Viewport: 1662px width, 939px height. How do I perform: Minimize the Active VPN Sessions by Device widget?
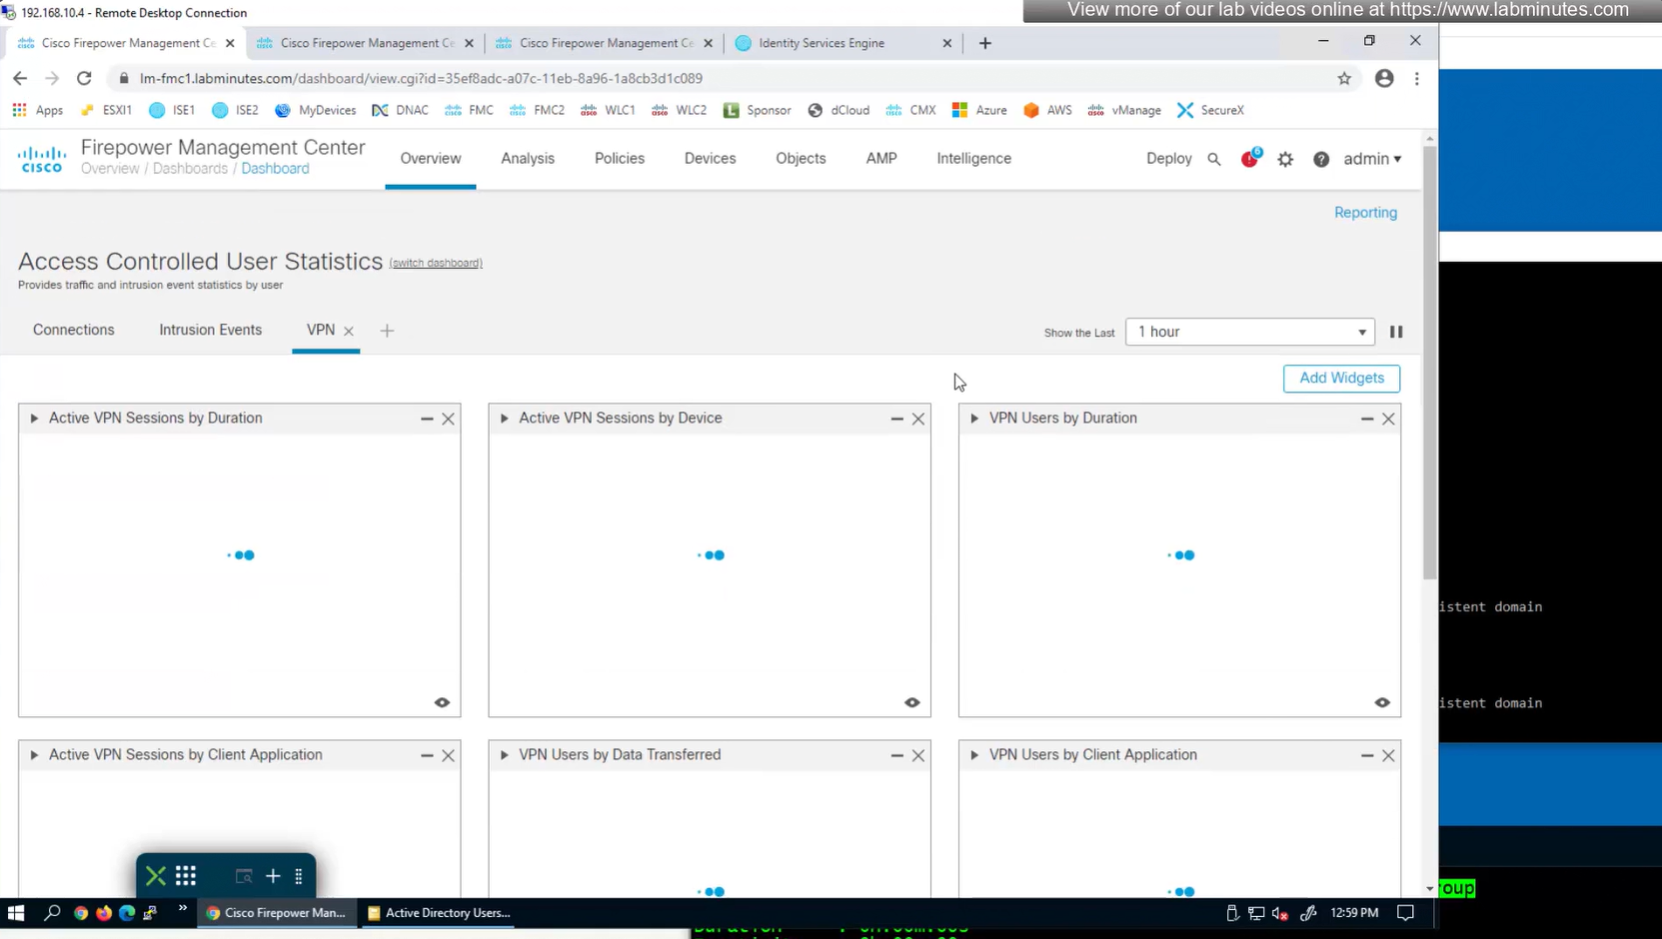point(897,419)
